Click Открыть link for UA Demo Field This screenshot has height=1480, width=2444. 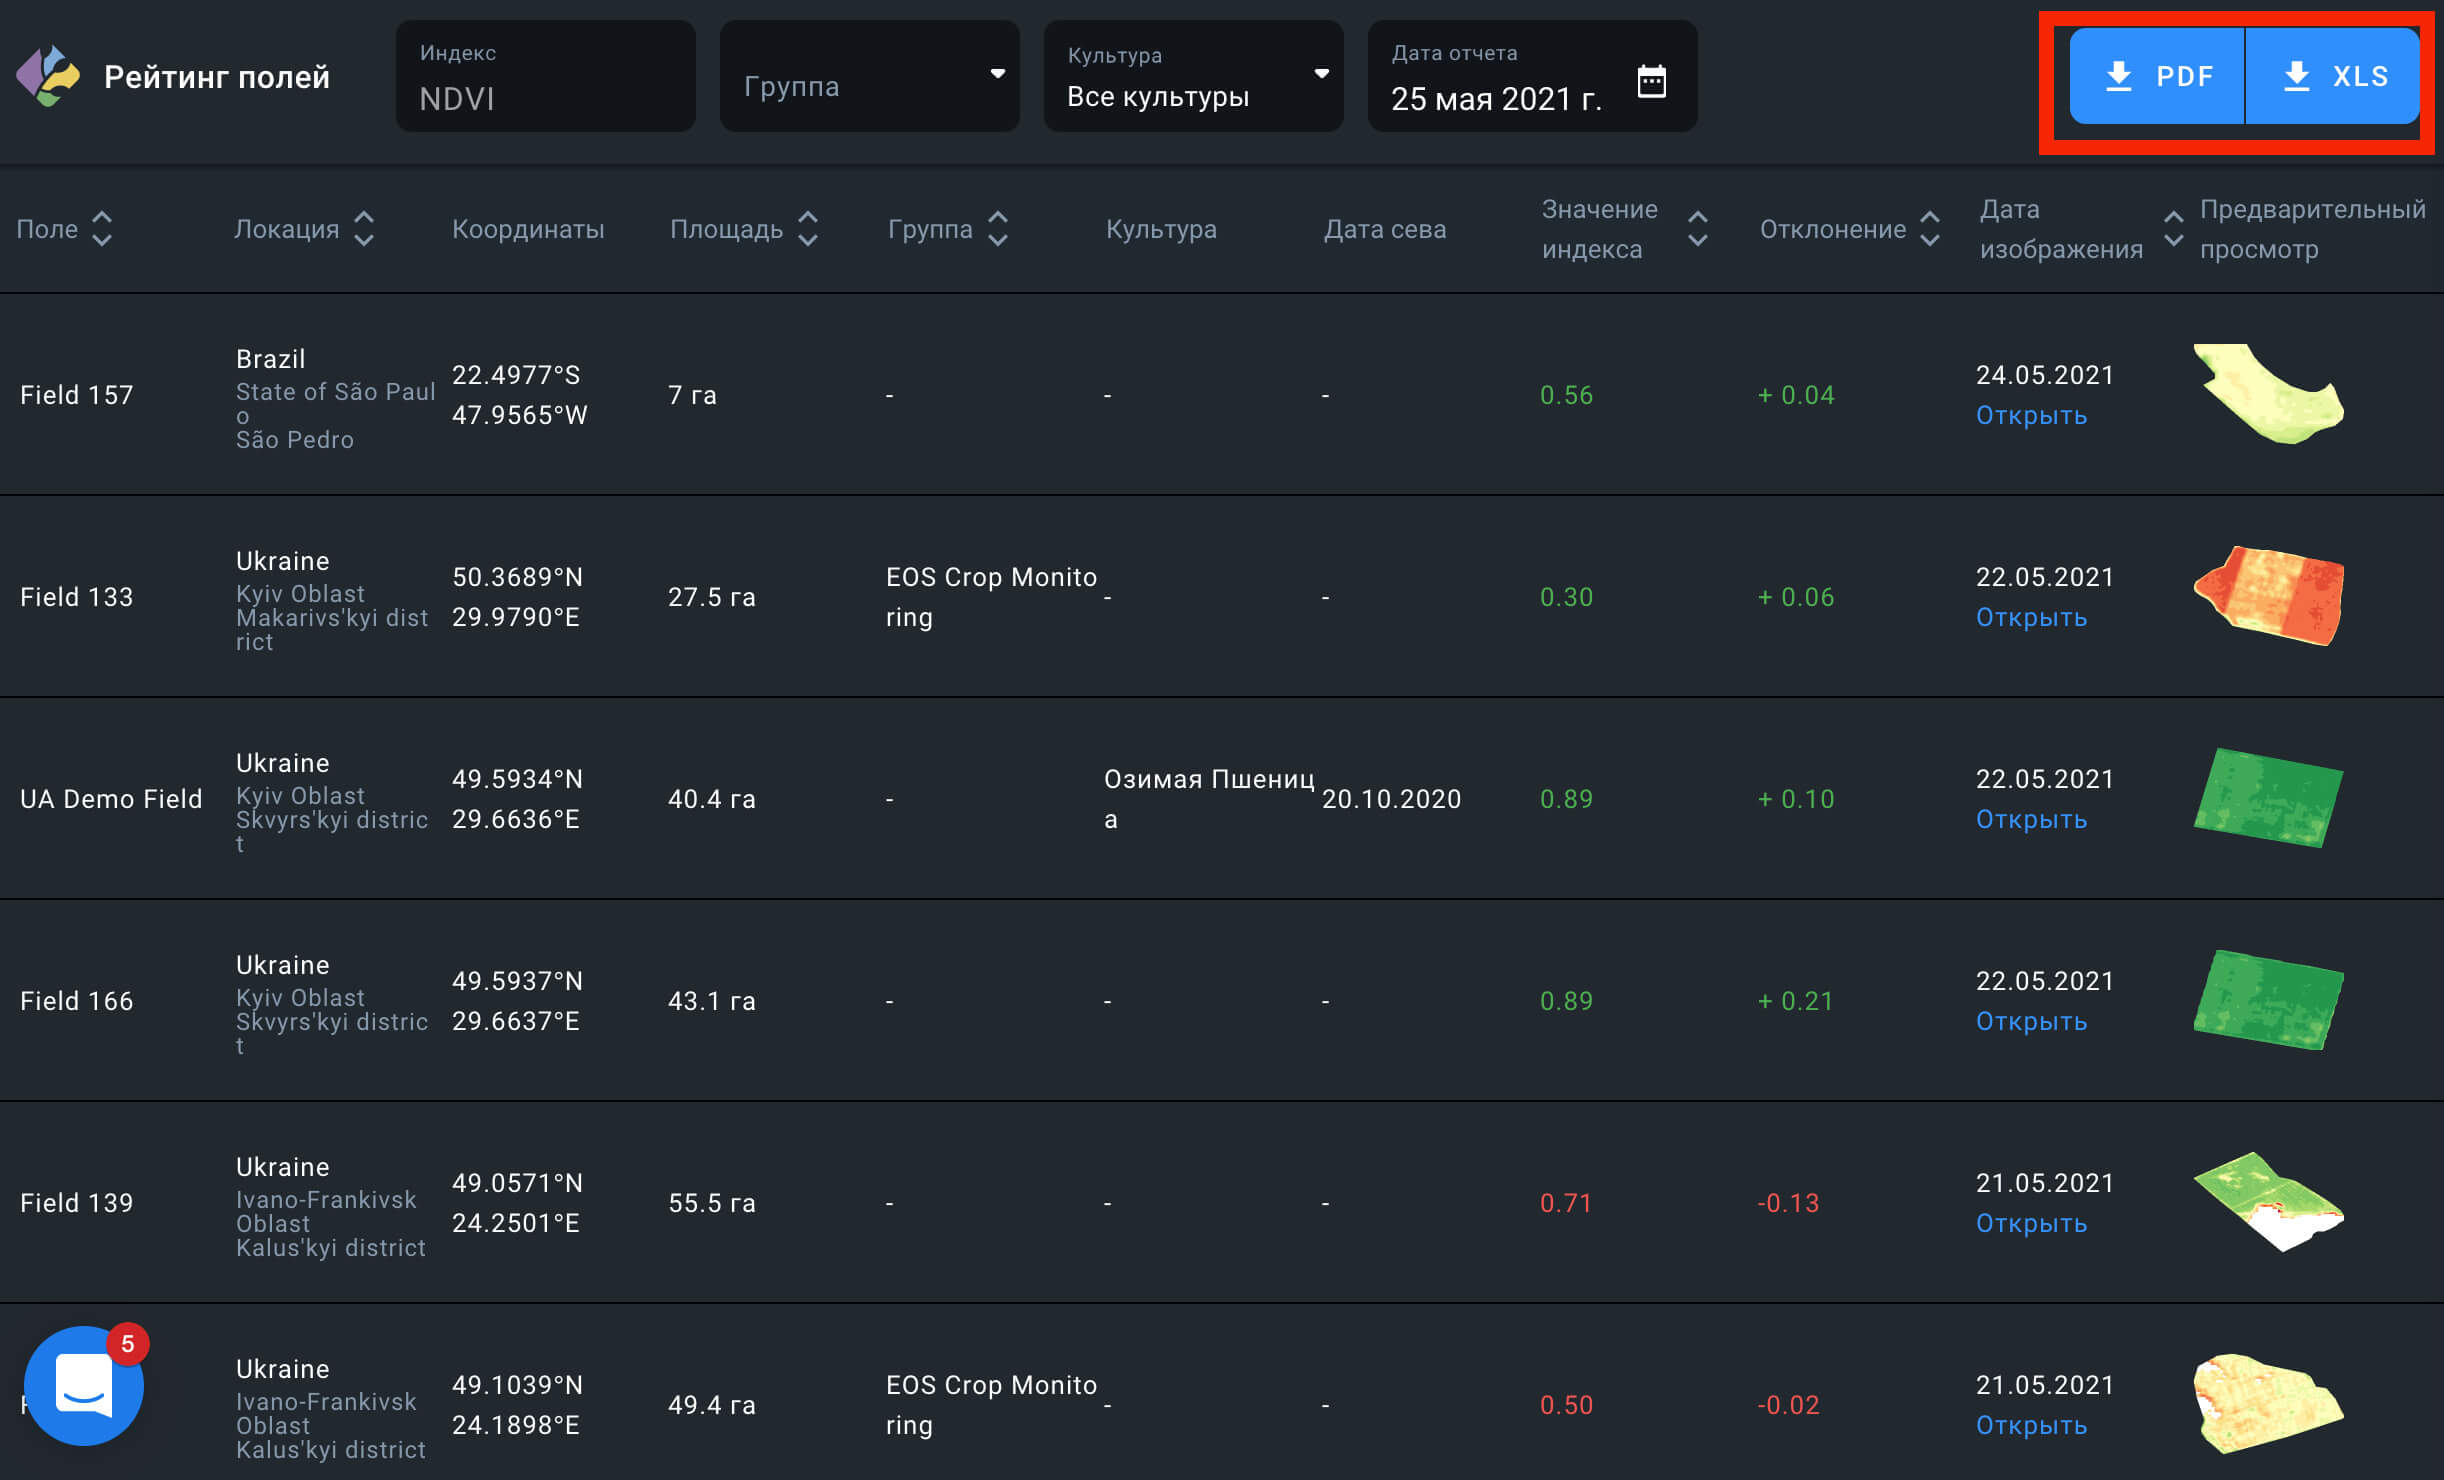click(2031, 820)
